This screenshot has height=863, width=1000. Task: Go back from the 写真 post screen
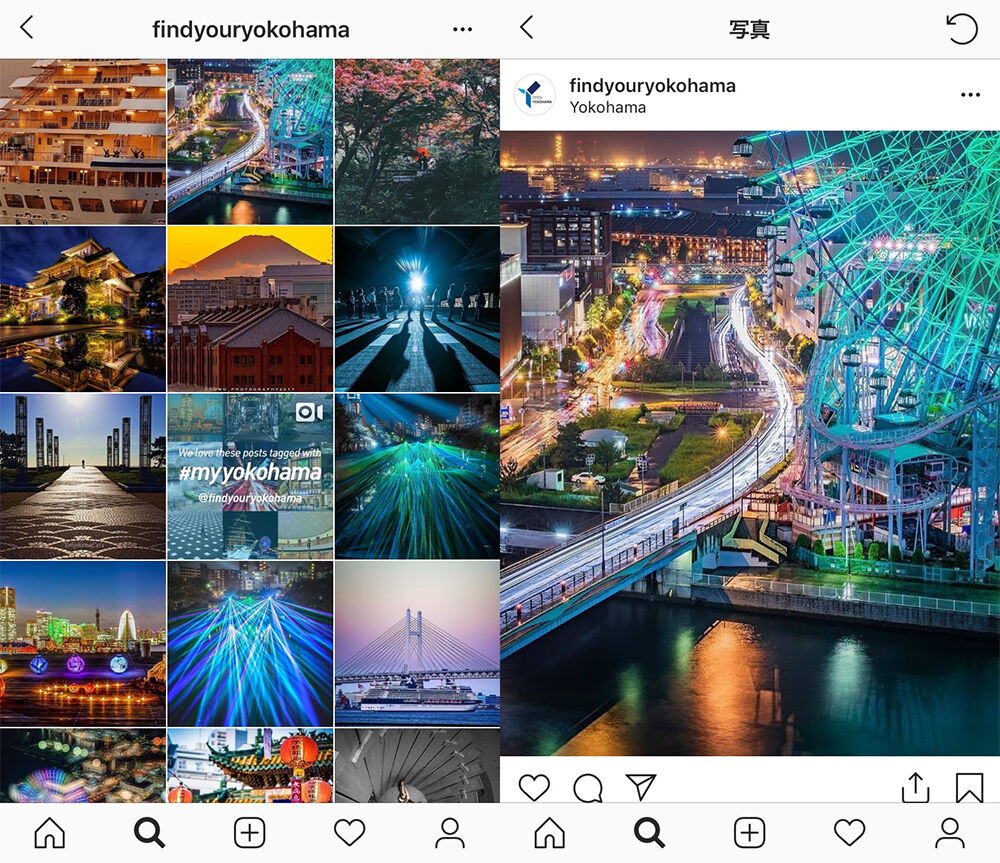[526, 27]
